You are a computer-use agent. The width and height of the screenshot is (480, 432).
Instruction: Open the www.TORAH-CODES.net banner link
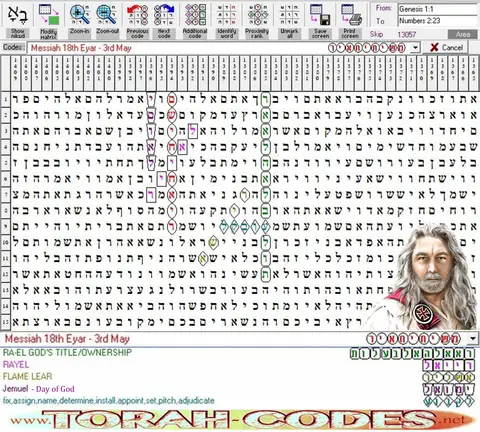240,419
